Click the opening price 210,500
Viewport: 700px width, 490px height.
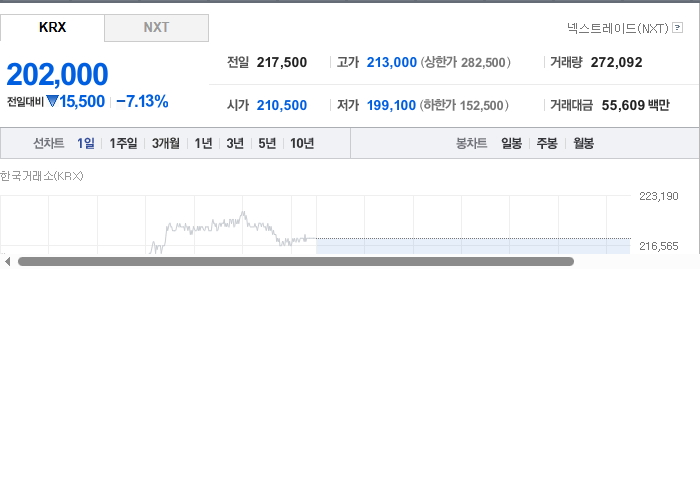tap(282, 105)
